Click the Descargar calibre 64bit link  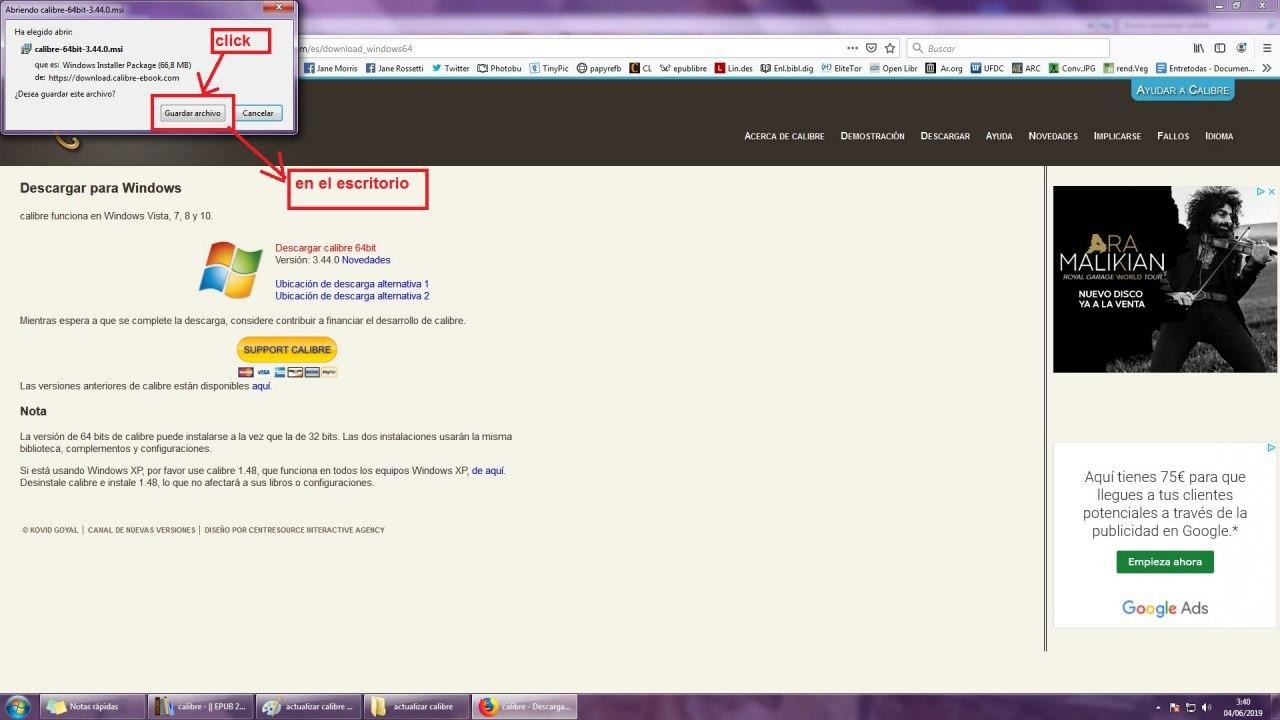(325, 248)
